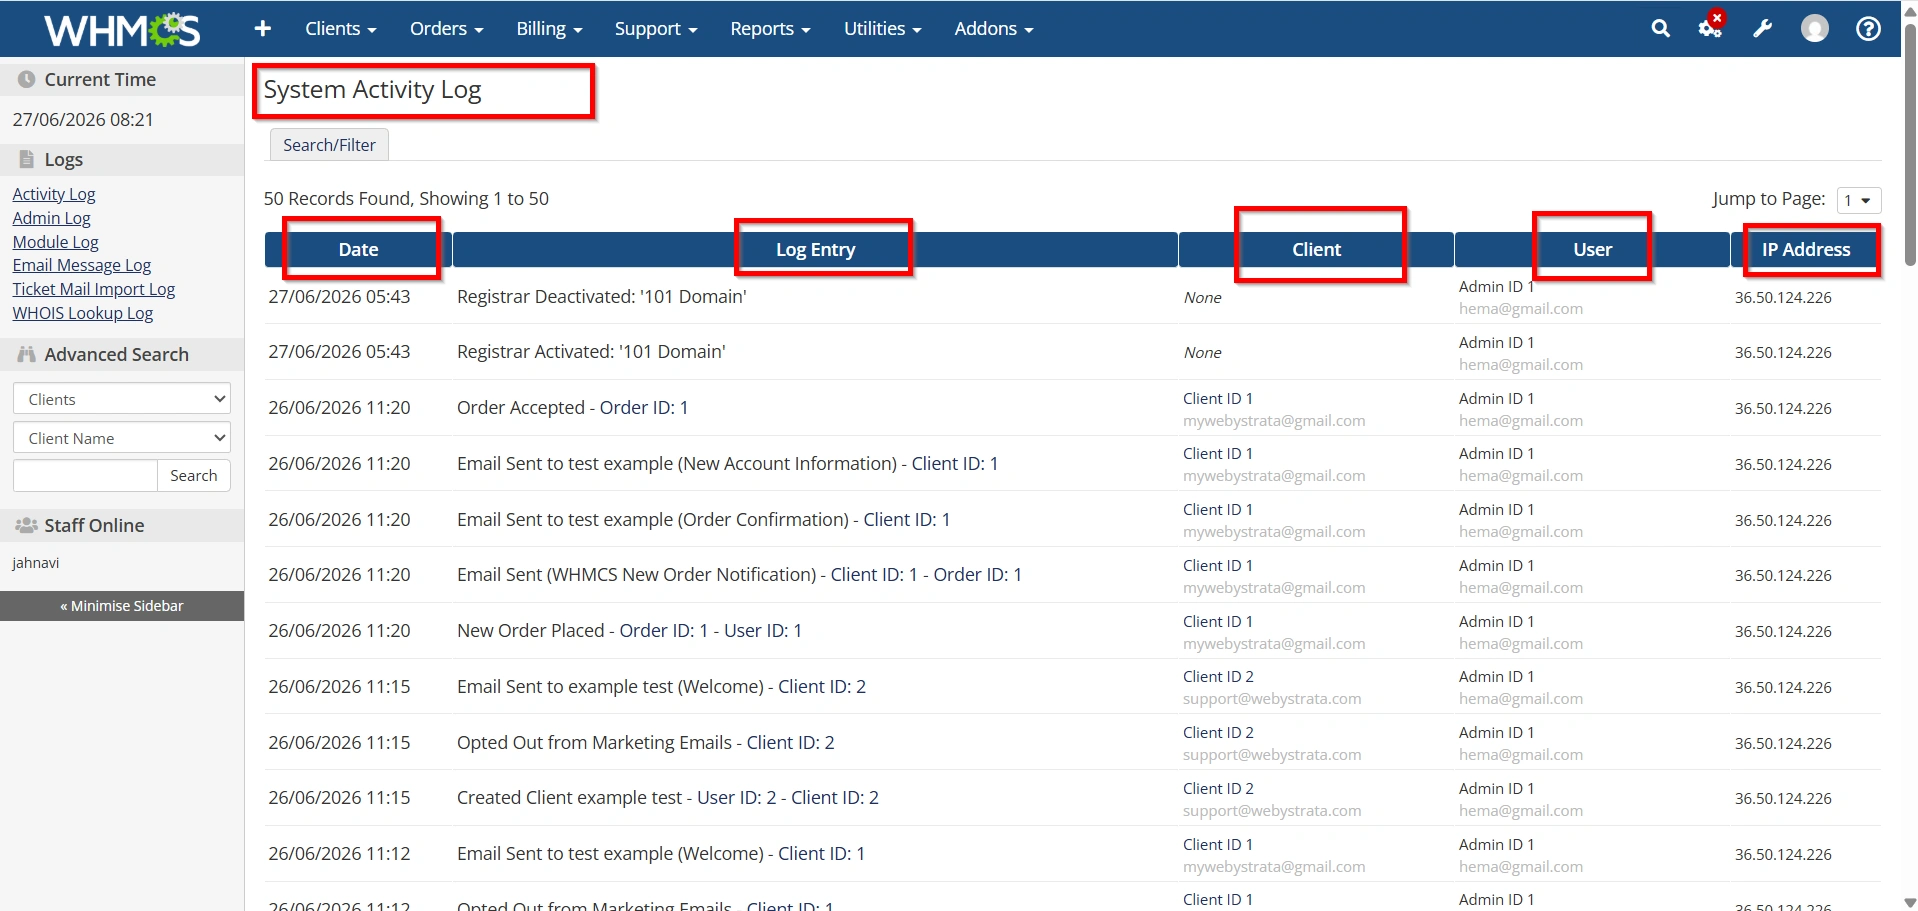Open the Client Name field dropdown
Screen dimensions: 1918x911
(x=122, y=438)
